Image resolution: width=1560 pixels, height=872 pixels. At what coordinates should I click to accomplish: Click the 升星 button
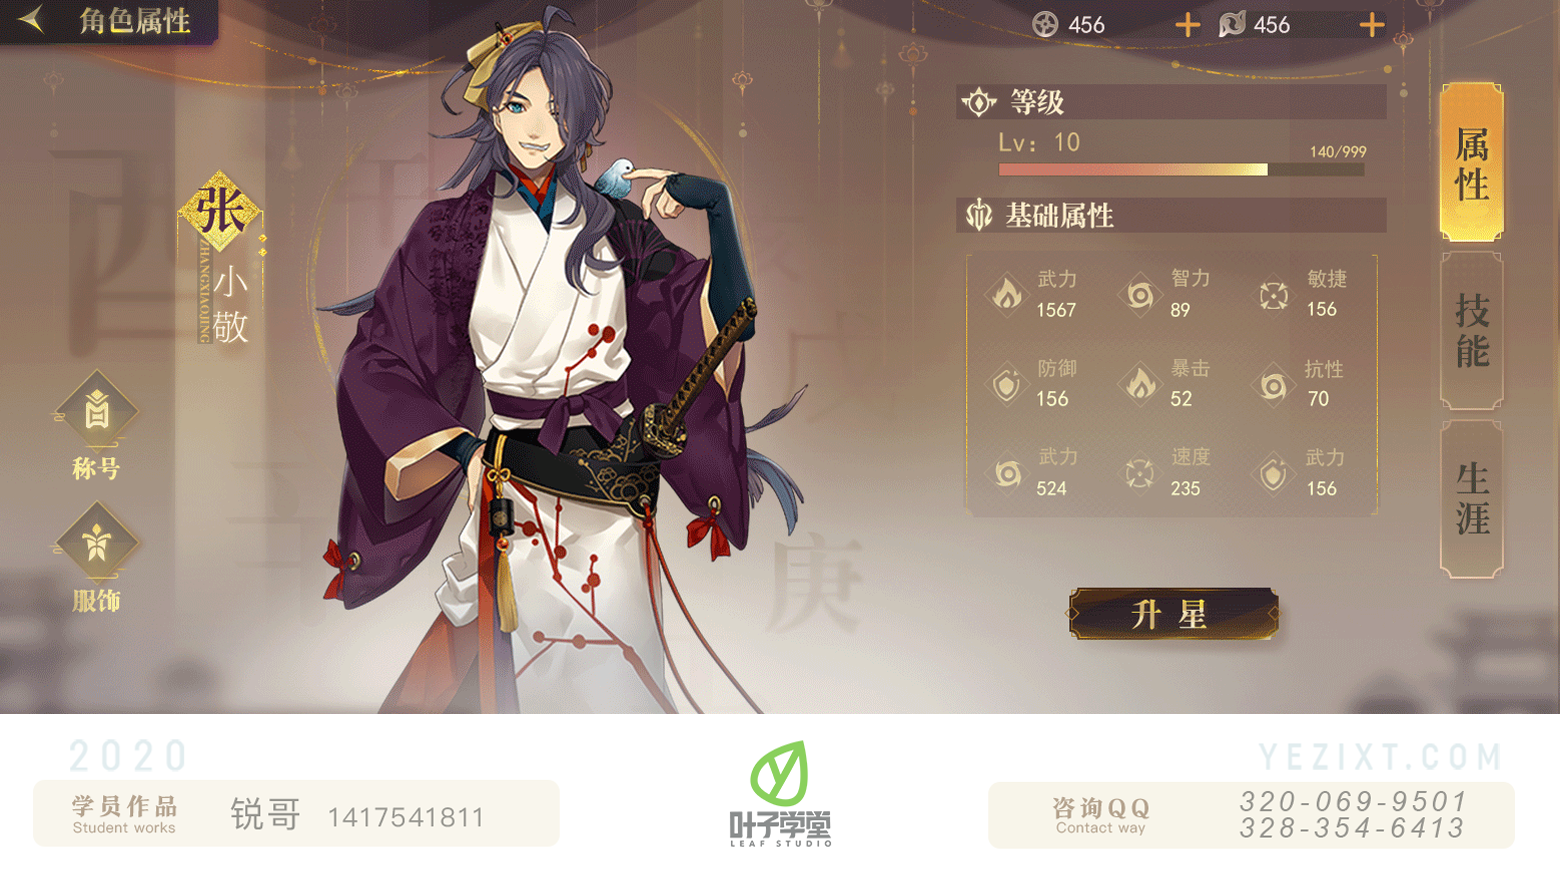tap(1173, 614)
